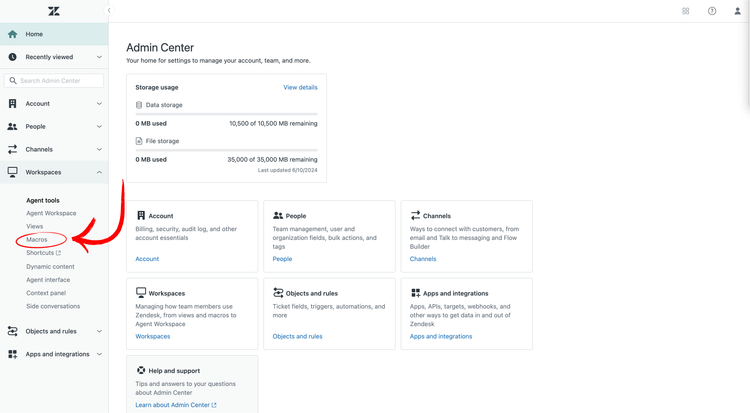This screenshot has height=413, width=750.
Task: Open Agent interface settings
Action: pyautogui.click(x=48, y=279)
